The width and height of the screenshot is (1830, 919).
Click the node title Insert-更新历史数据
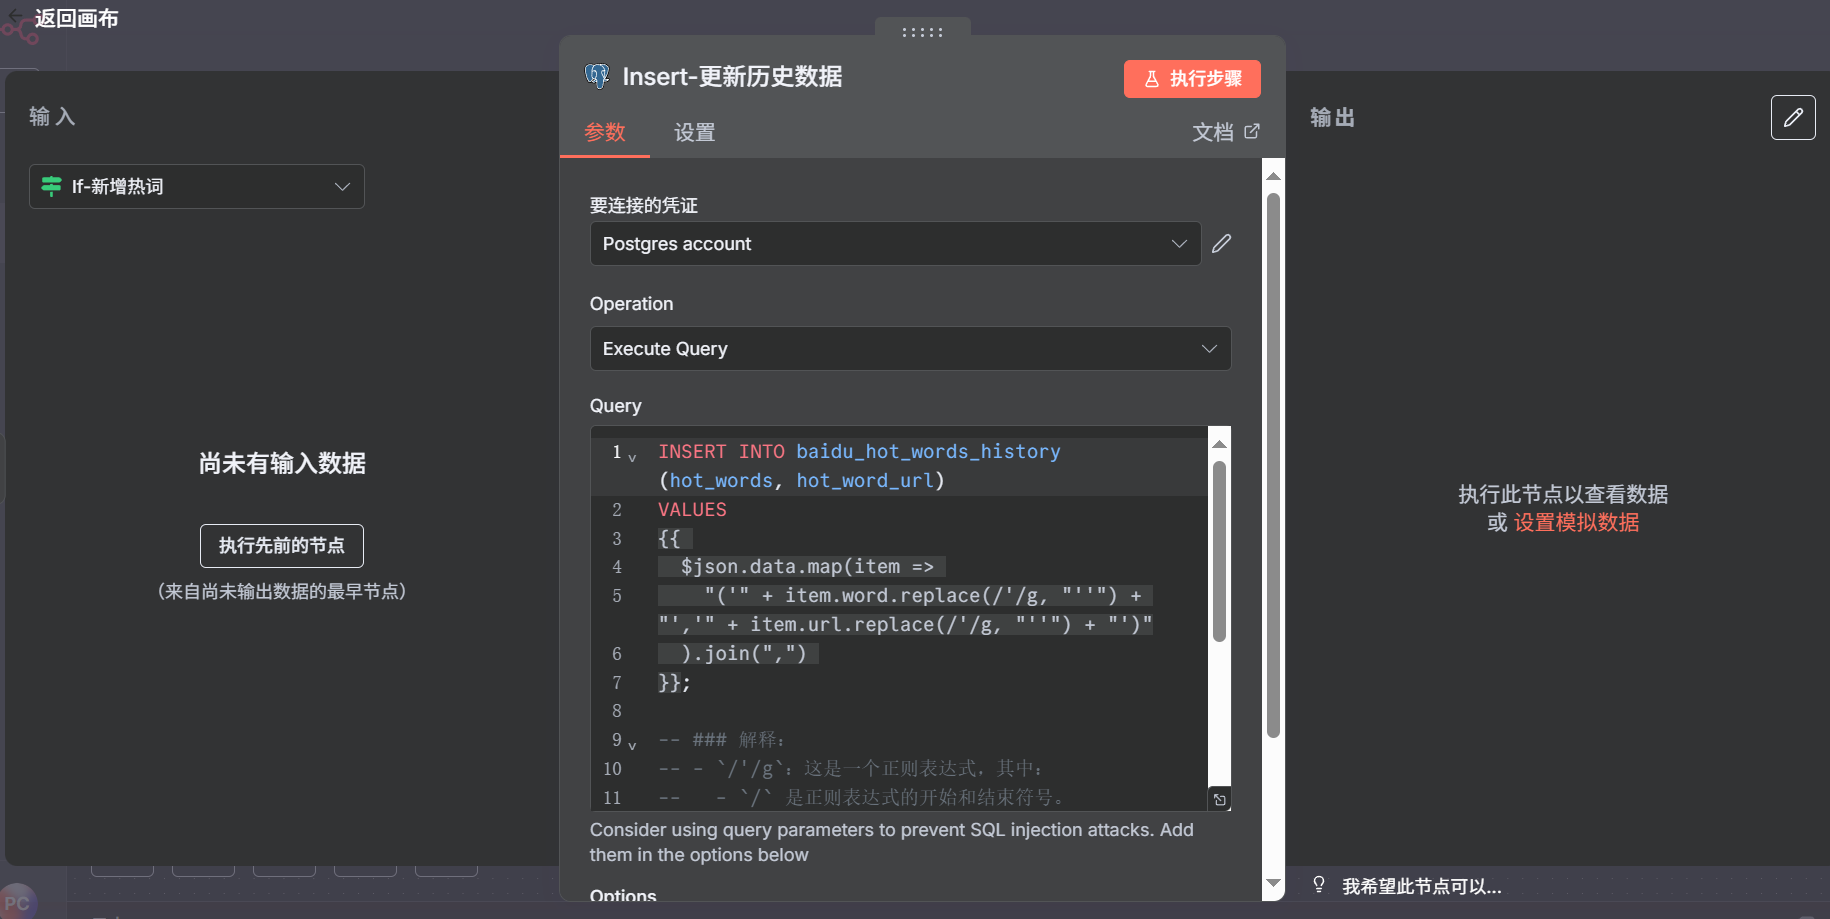[x=732, y=77]
